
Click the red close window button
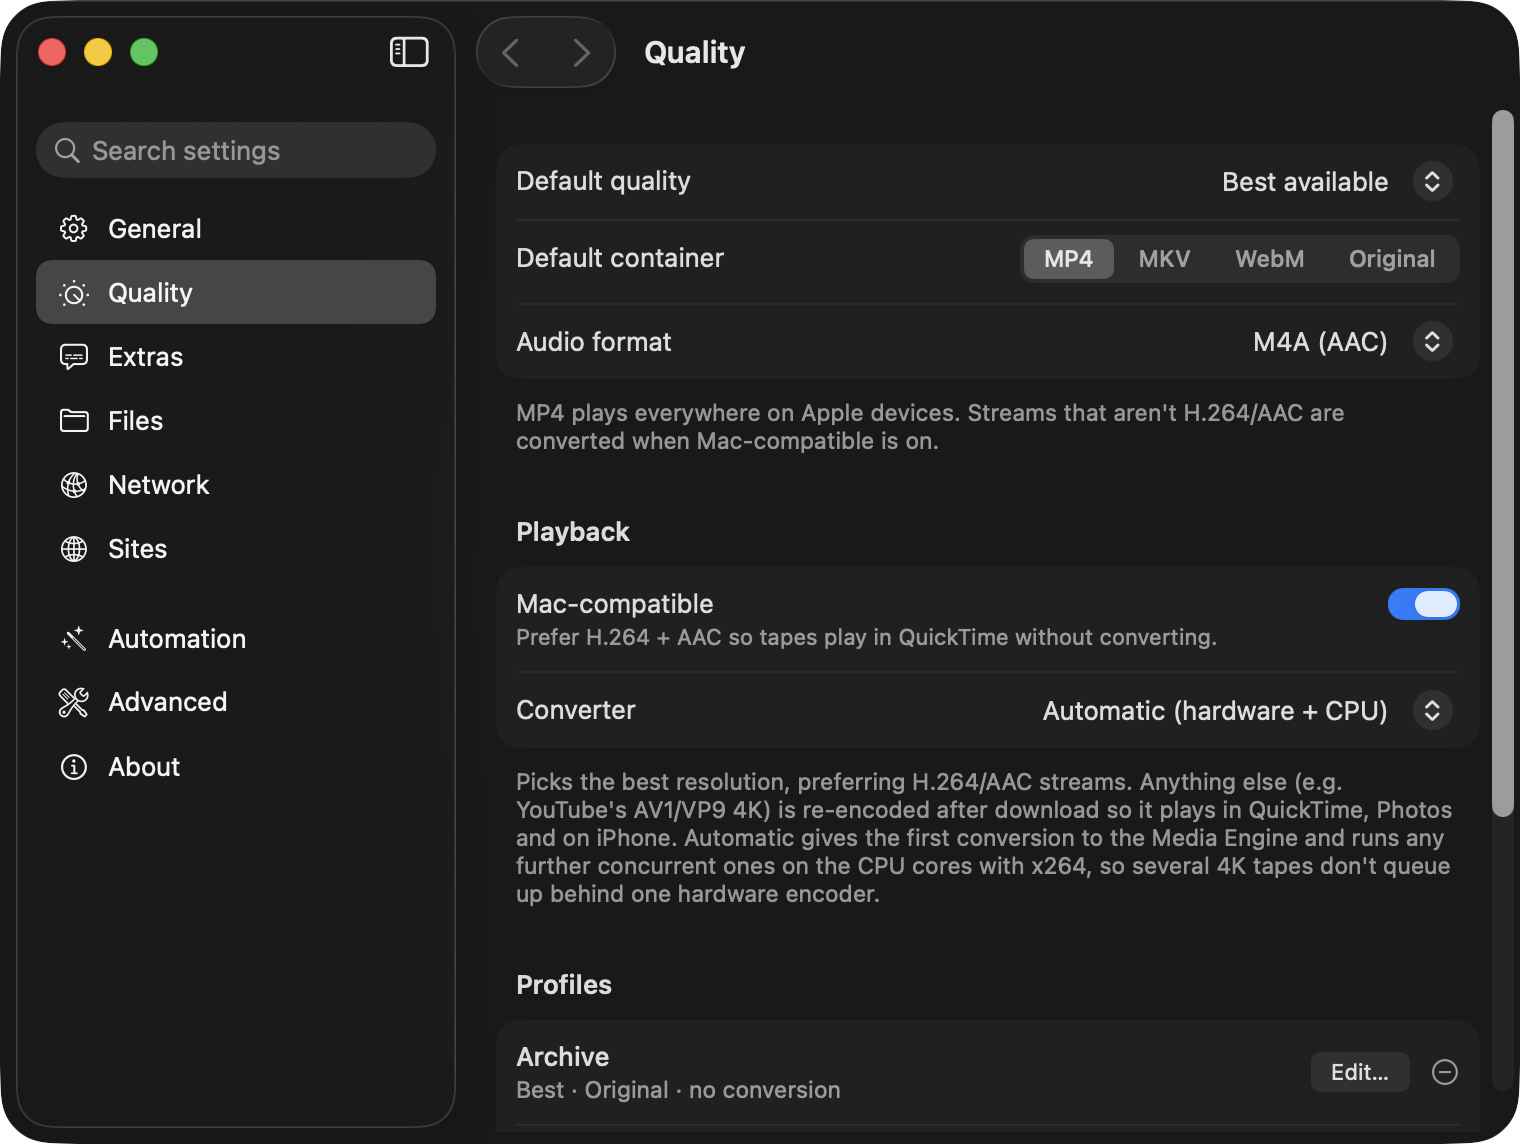pyautogui.click(x=52, y=52)
